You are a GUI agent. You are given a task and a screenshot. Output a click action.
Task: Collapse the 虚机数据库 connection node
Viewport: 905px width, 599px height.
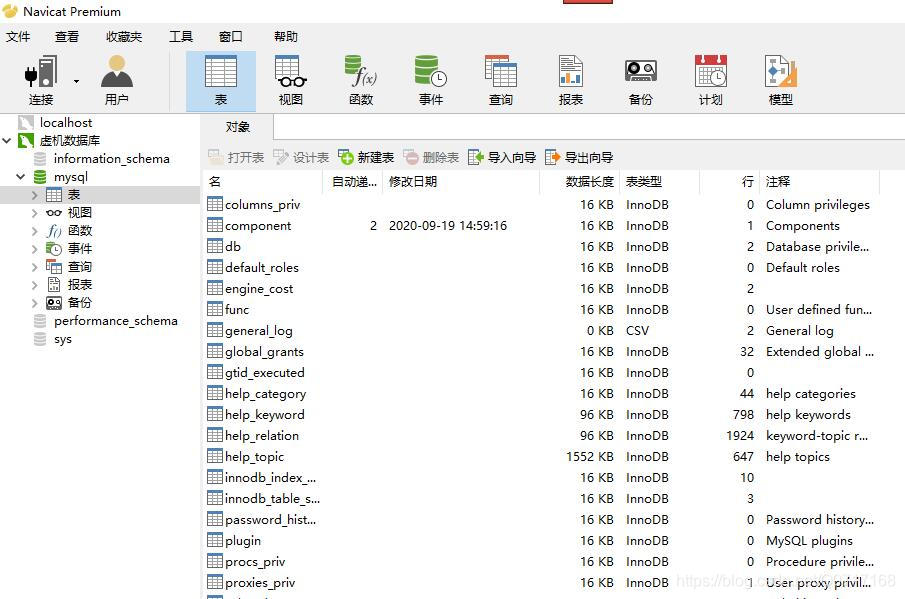tap(7, 140)
